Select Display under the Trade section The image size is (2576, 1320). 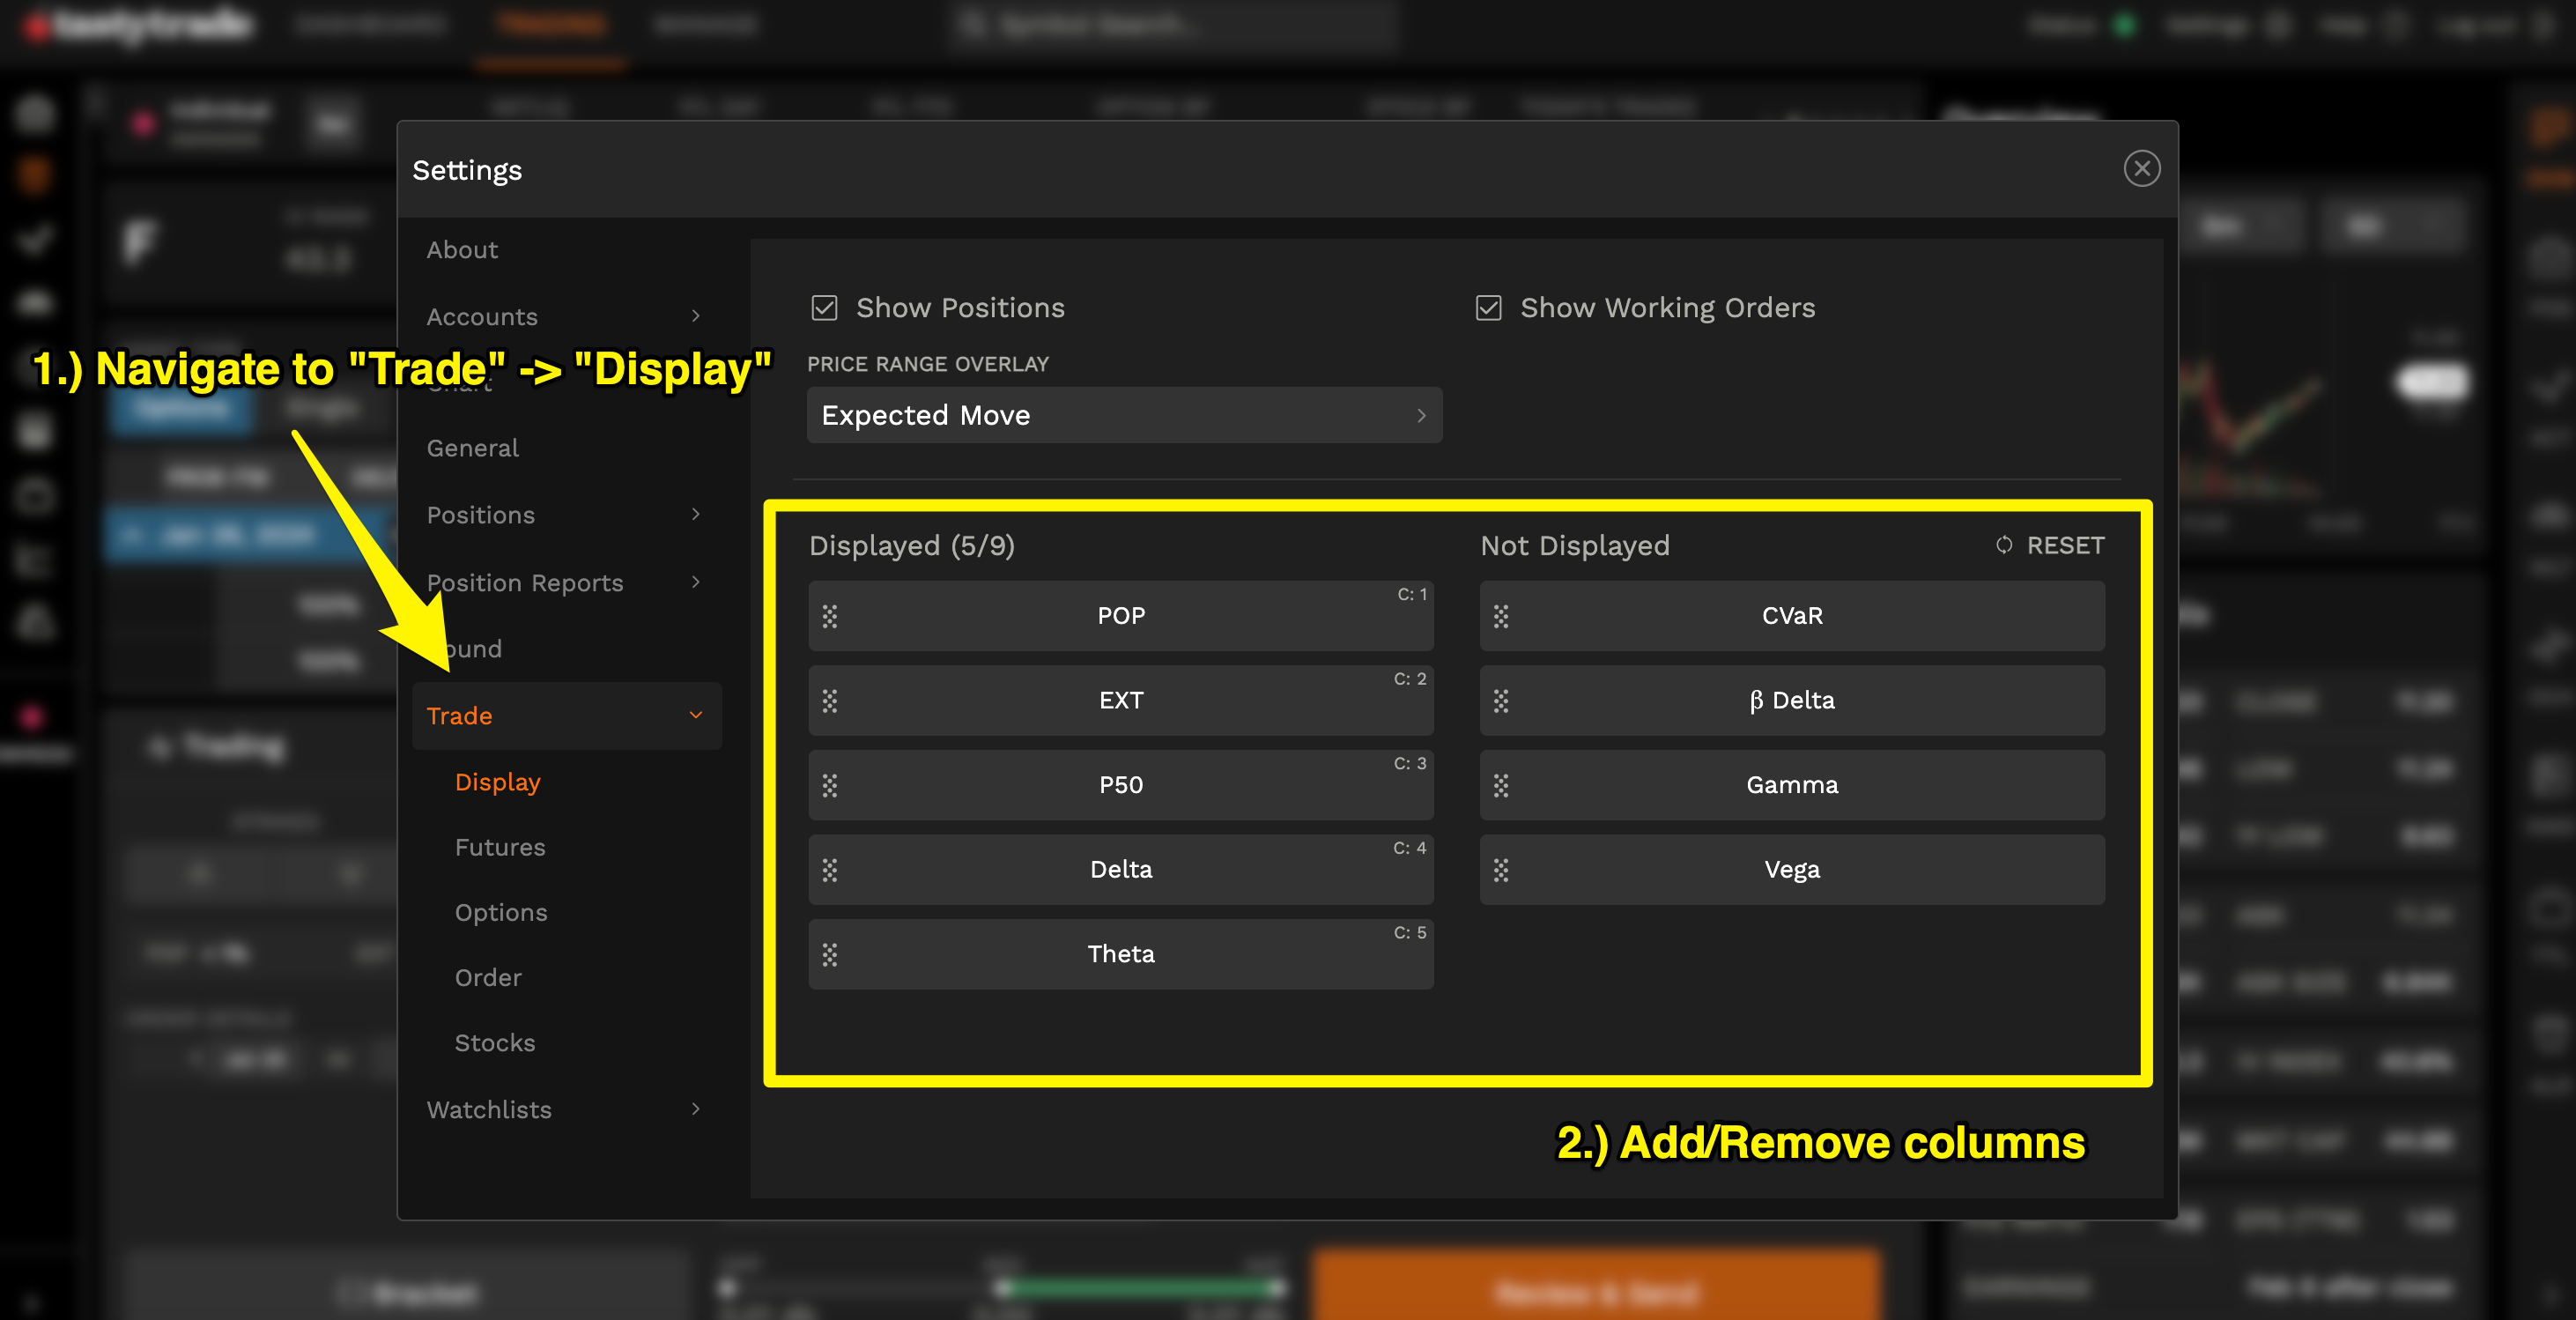pos(498,782)
